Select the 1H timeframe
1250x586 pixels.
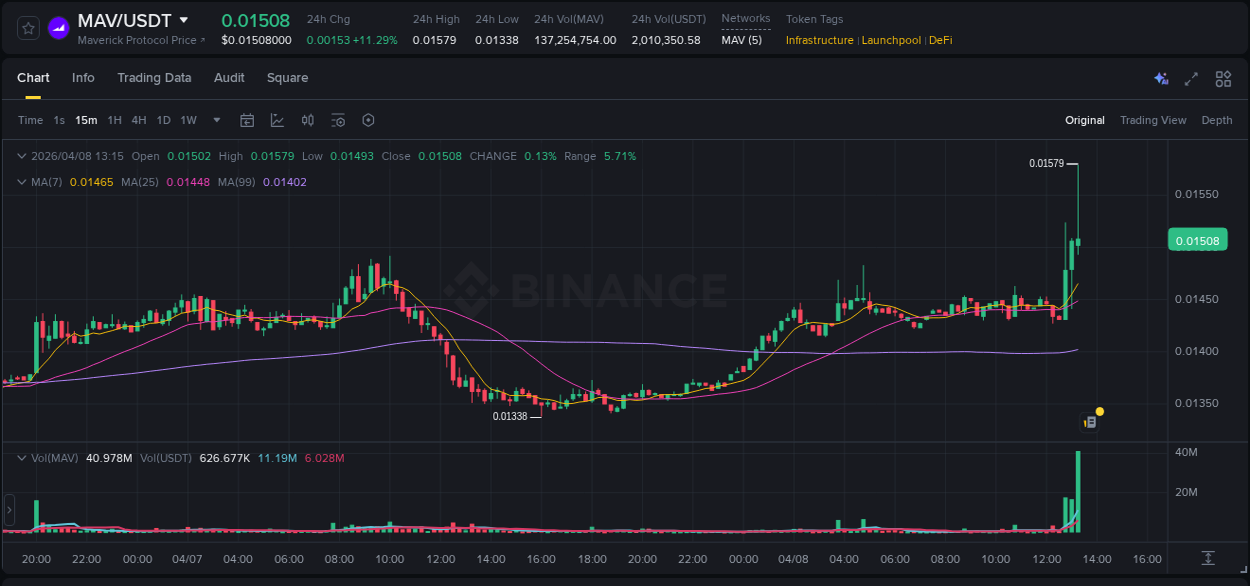pyautogui.click(x=116, y=120)
